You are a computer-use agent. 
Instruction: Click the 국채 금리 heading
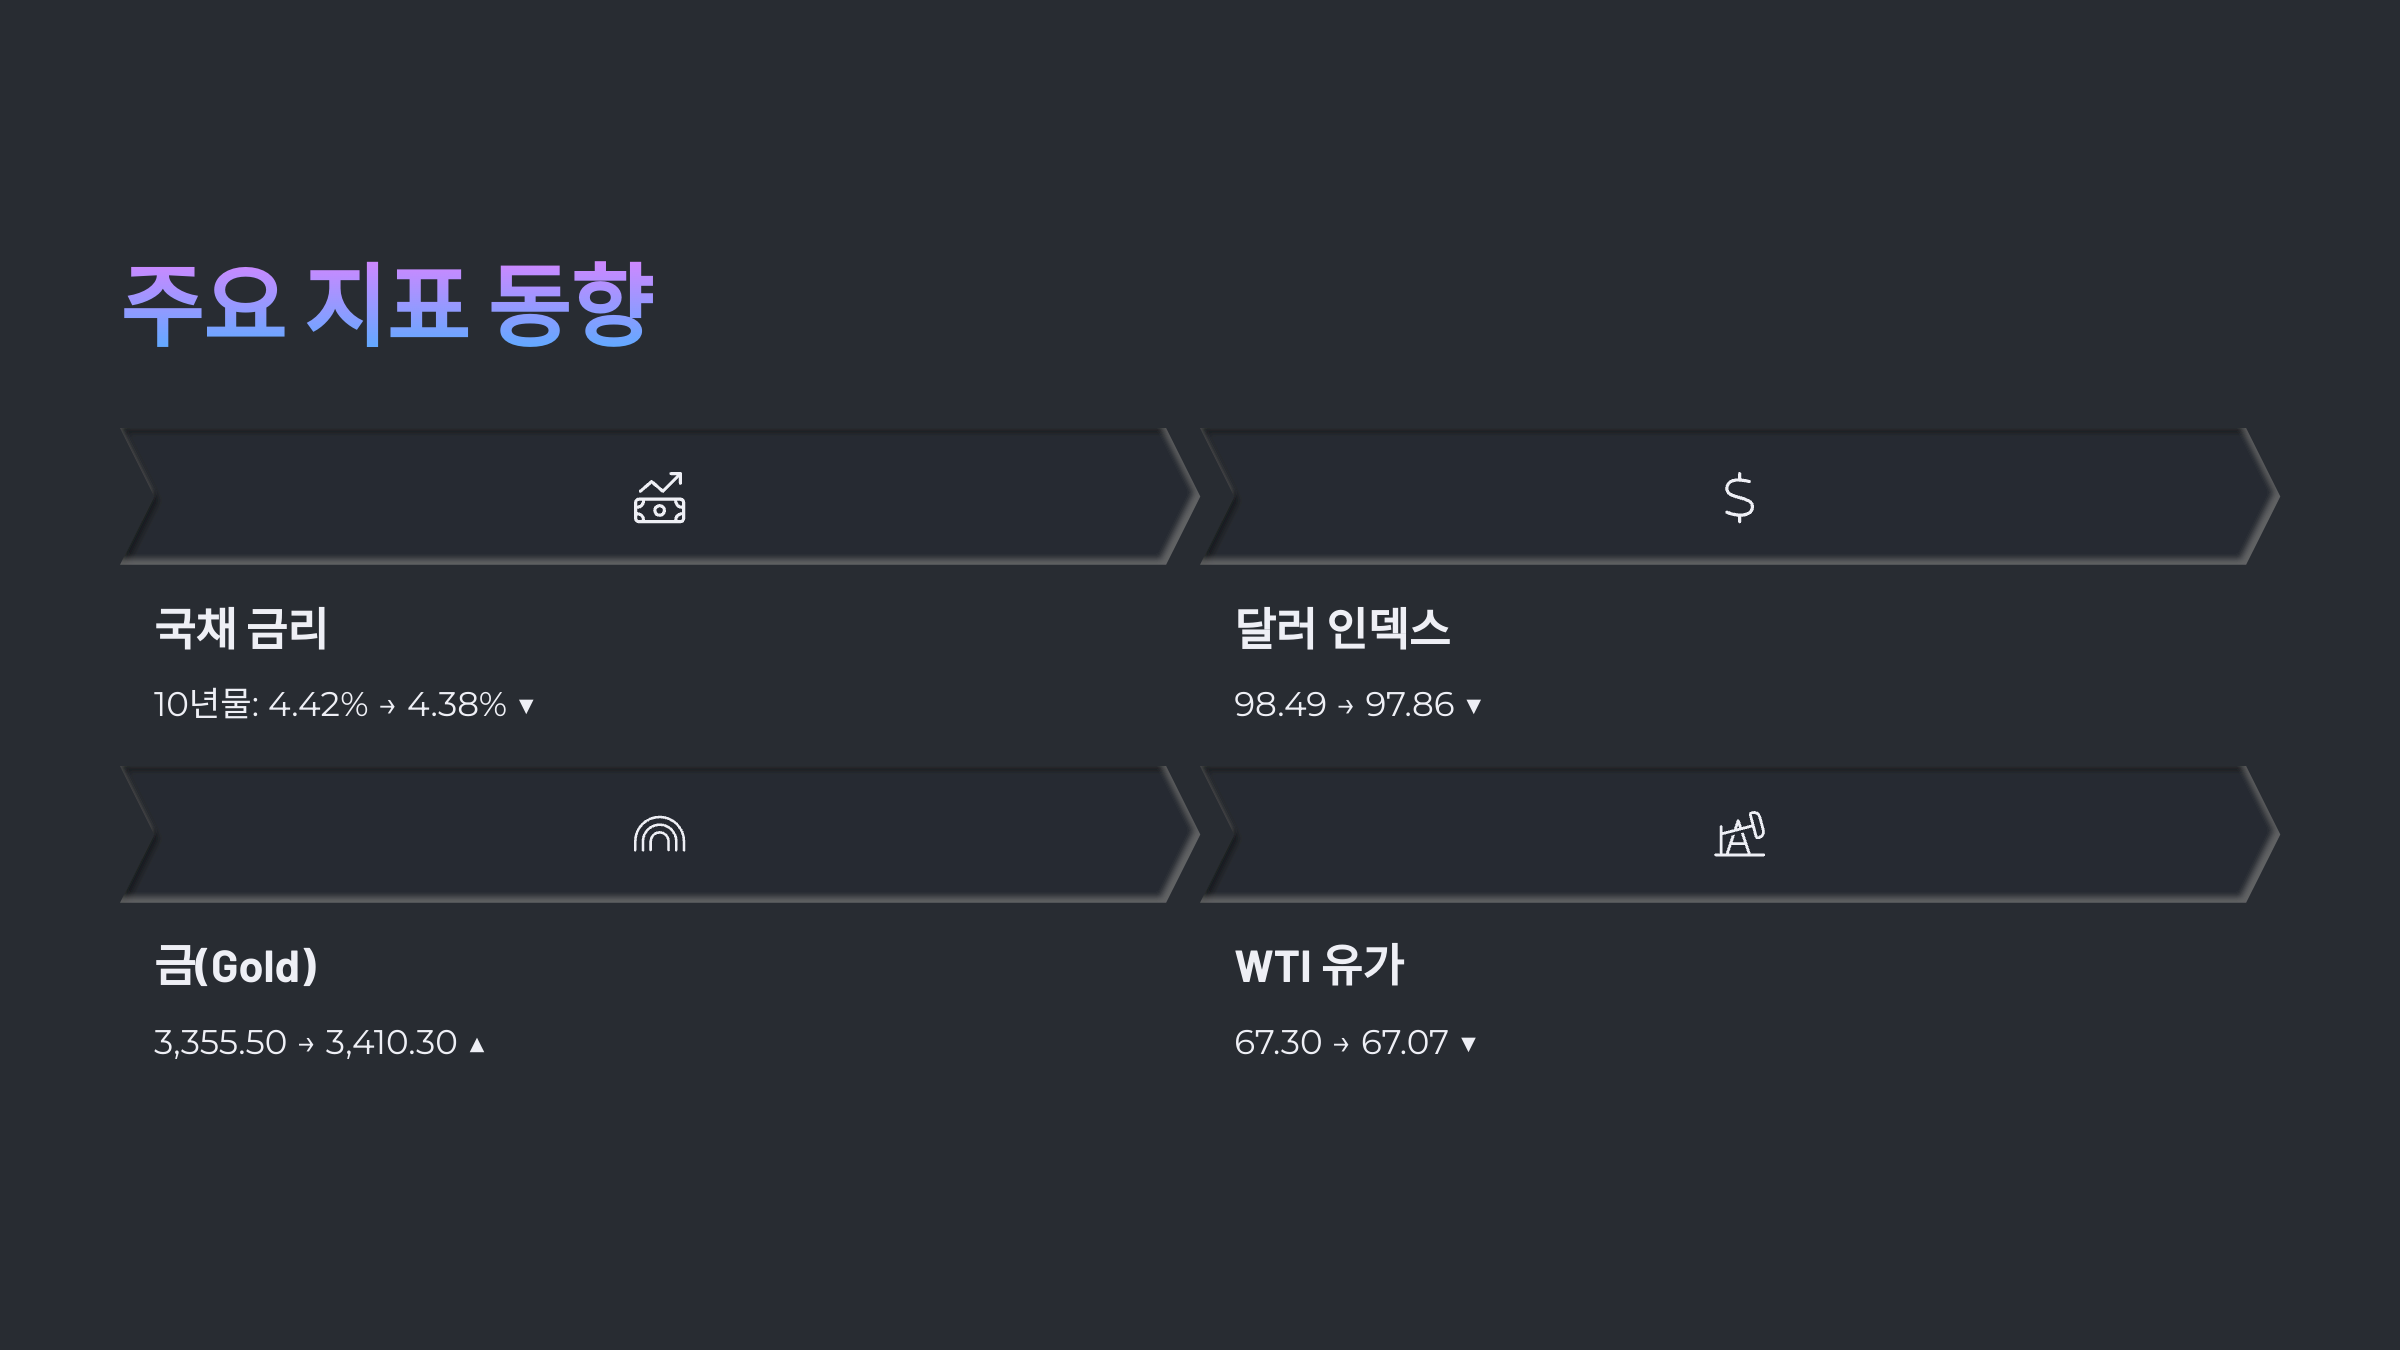(241, 629)
